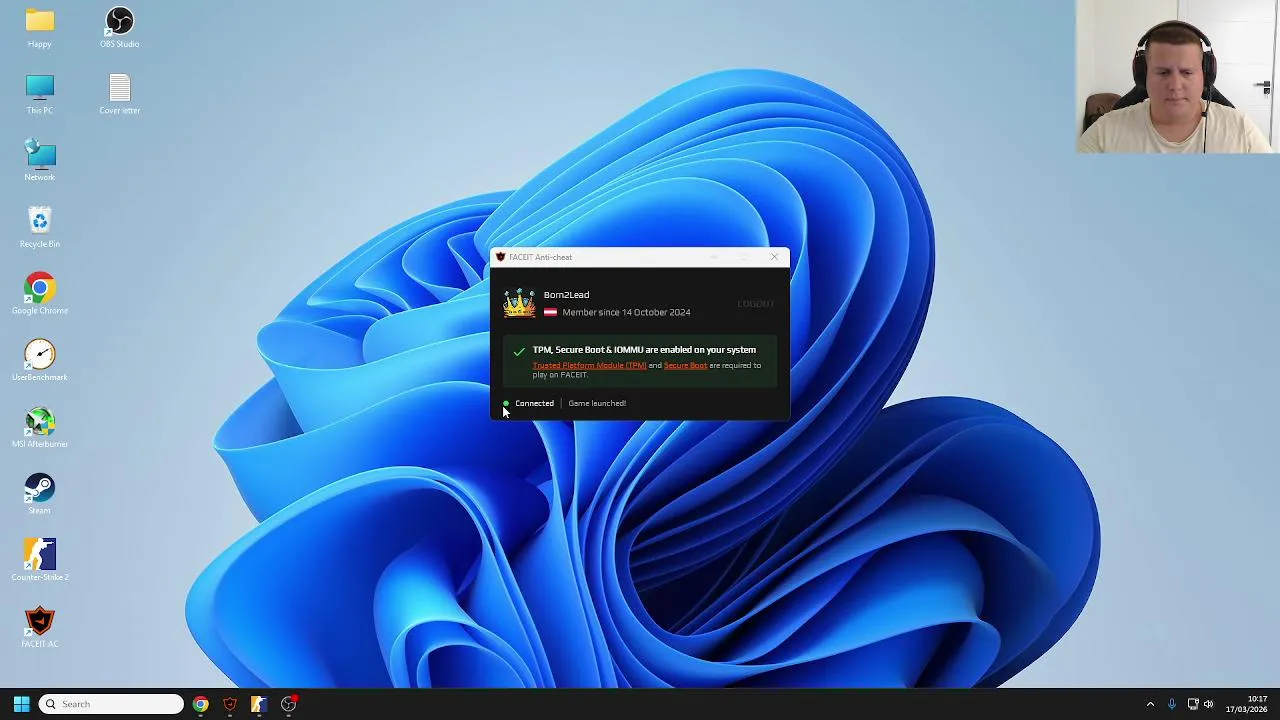This screenshot has height=720, width=1280.
Task: Open the Happy folder on desktop
Action: [x=40, y=28]
